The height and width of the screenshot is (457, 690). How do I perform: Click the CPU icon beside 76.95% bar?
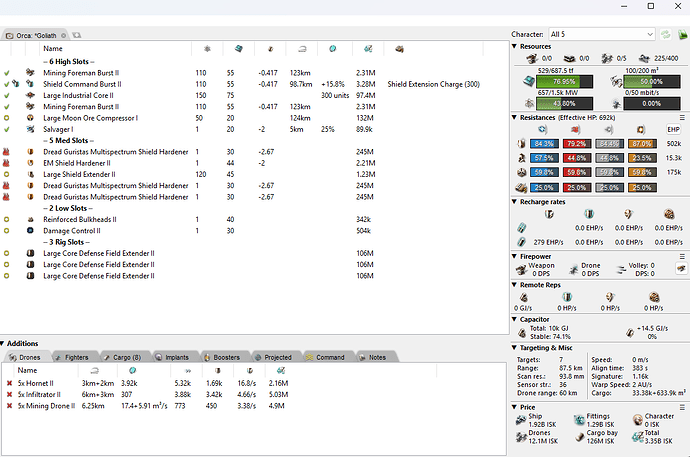(529, 81)
